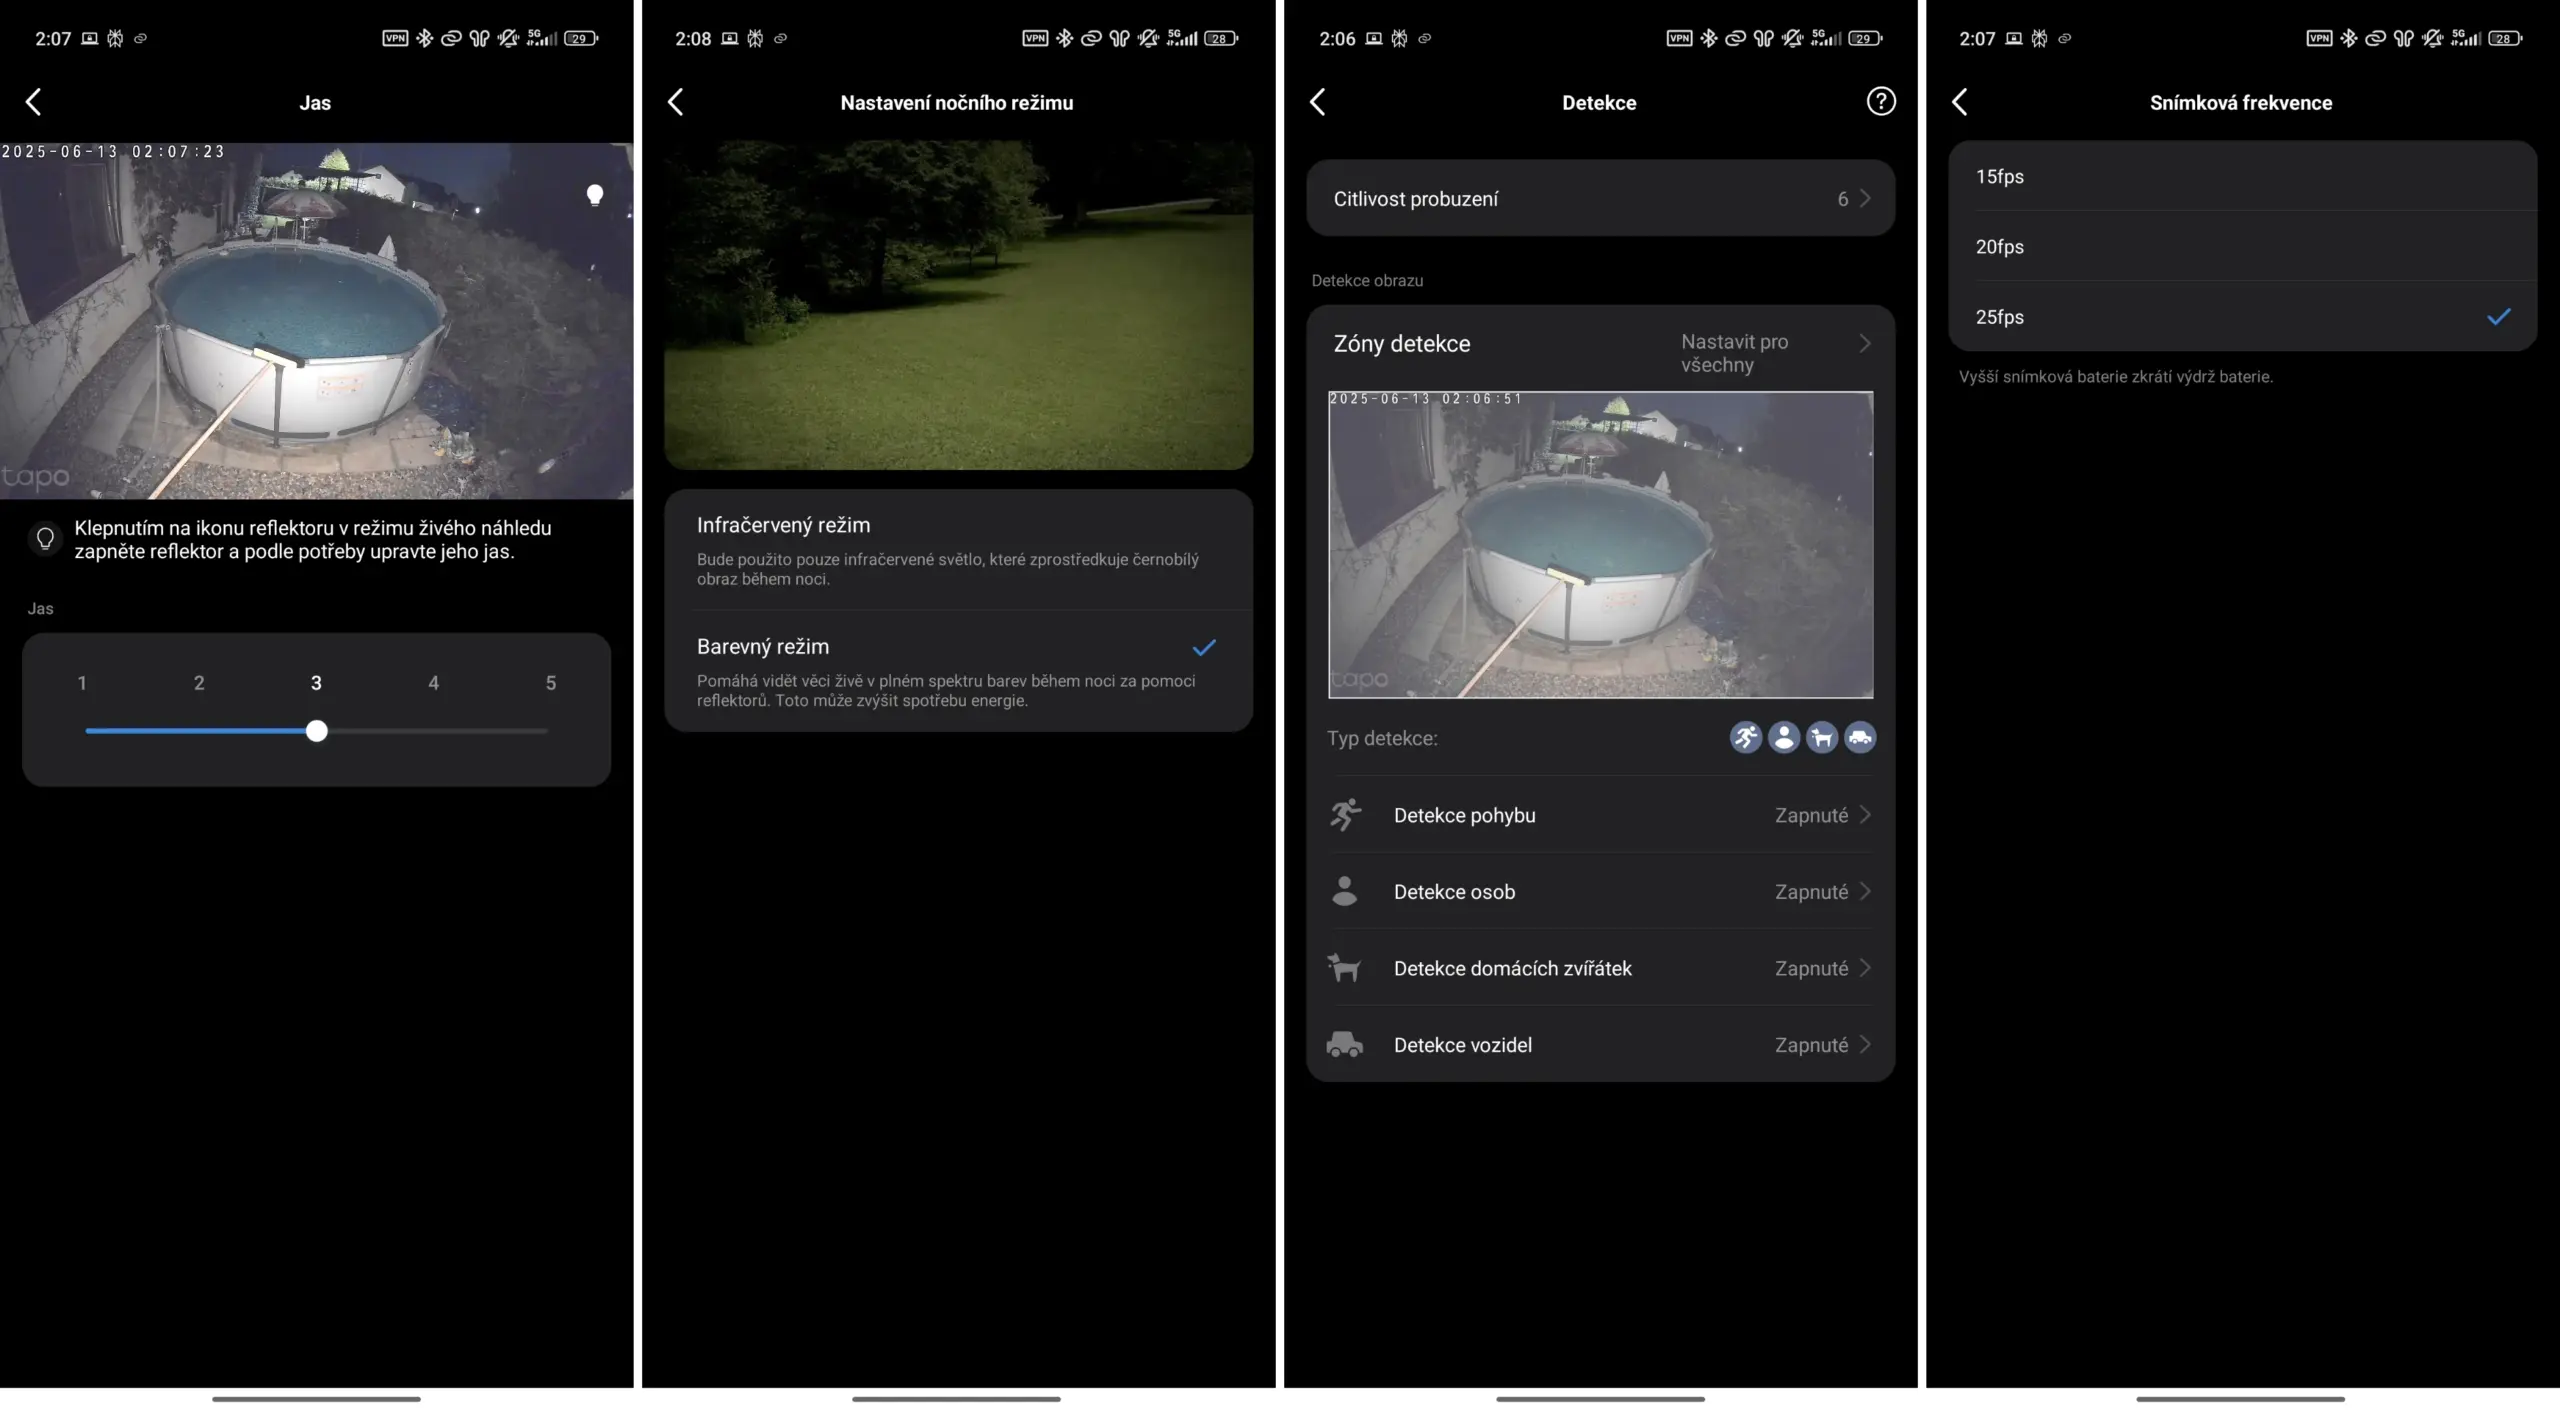
Task: Tap the brightness slider handle at 3
Action: [x=316, y=730]
